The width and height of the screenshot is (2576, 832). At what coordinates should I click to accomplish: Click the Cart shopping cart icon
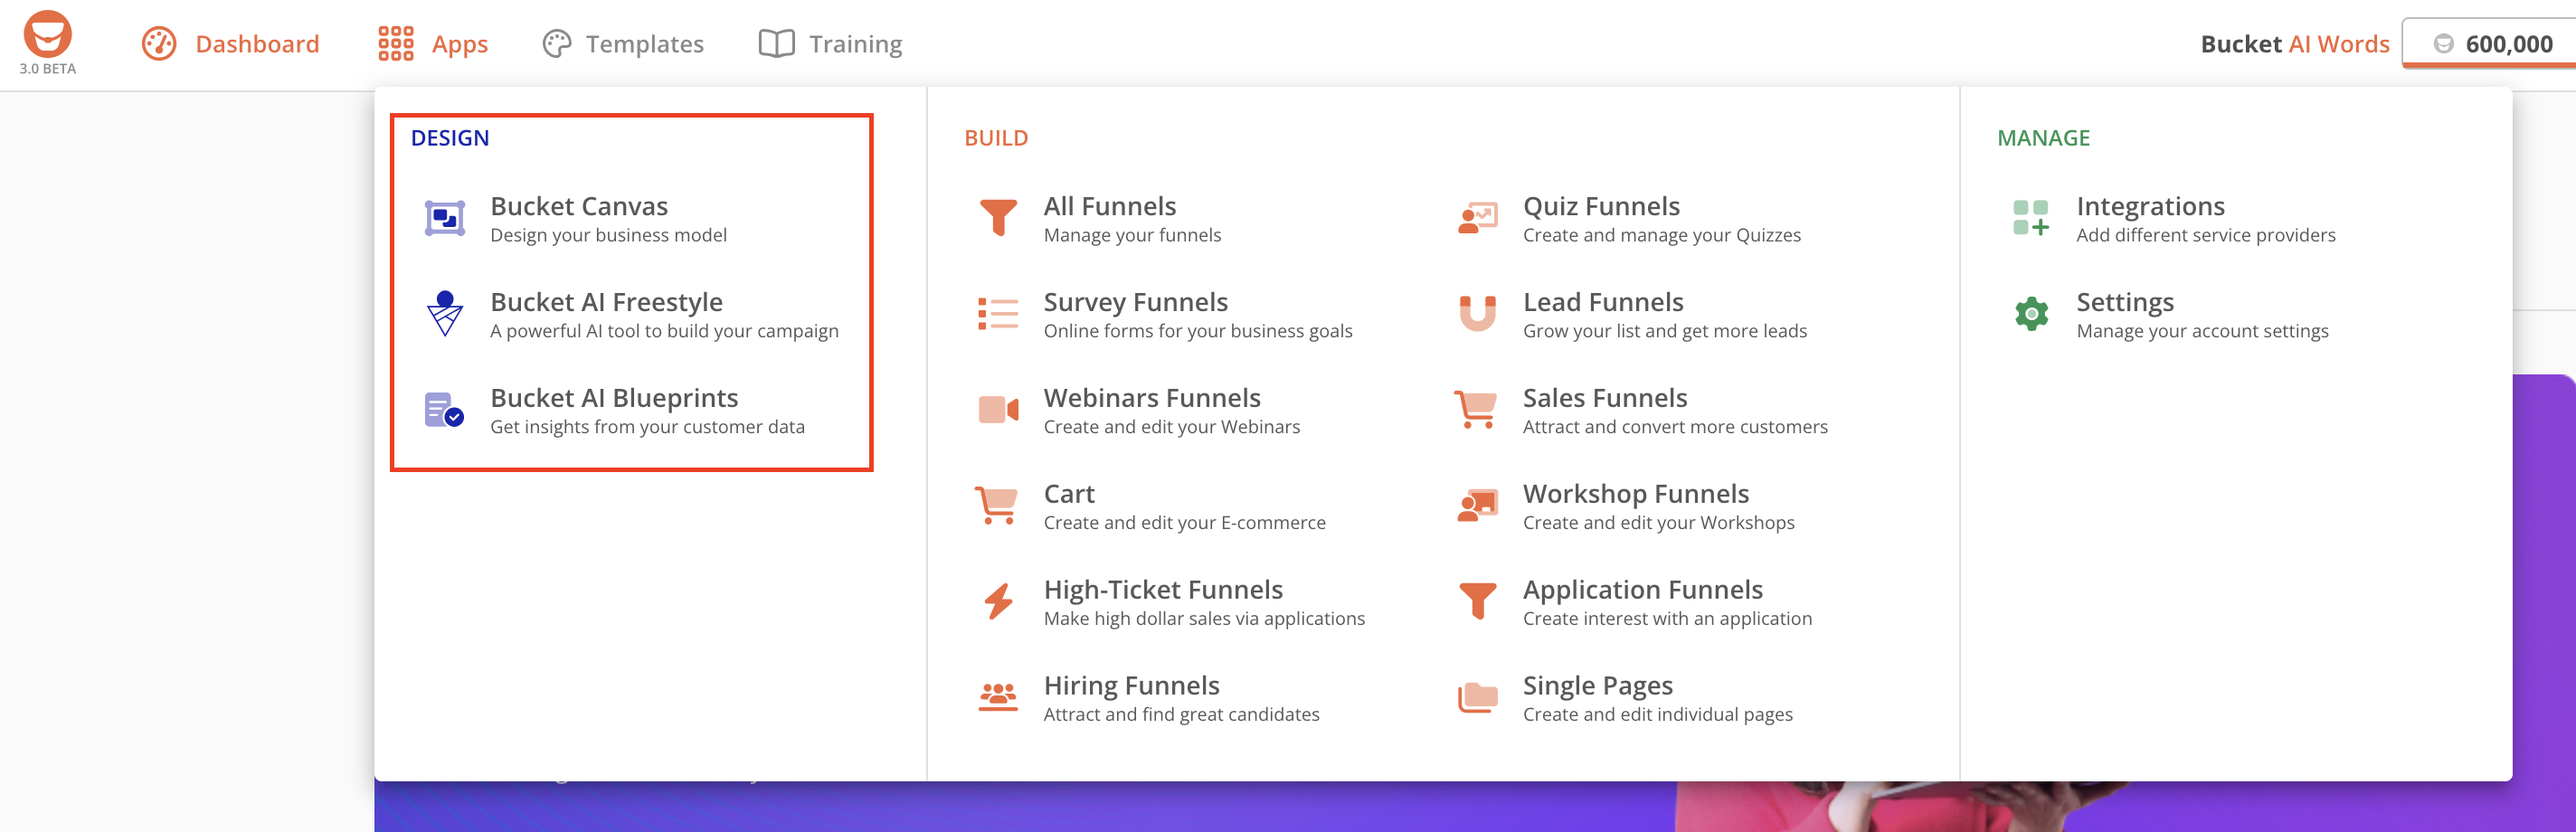(997, 506)
